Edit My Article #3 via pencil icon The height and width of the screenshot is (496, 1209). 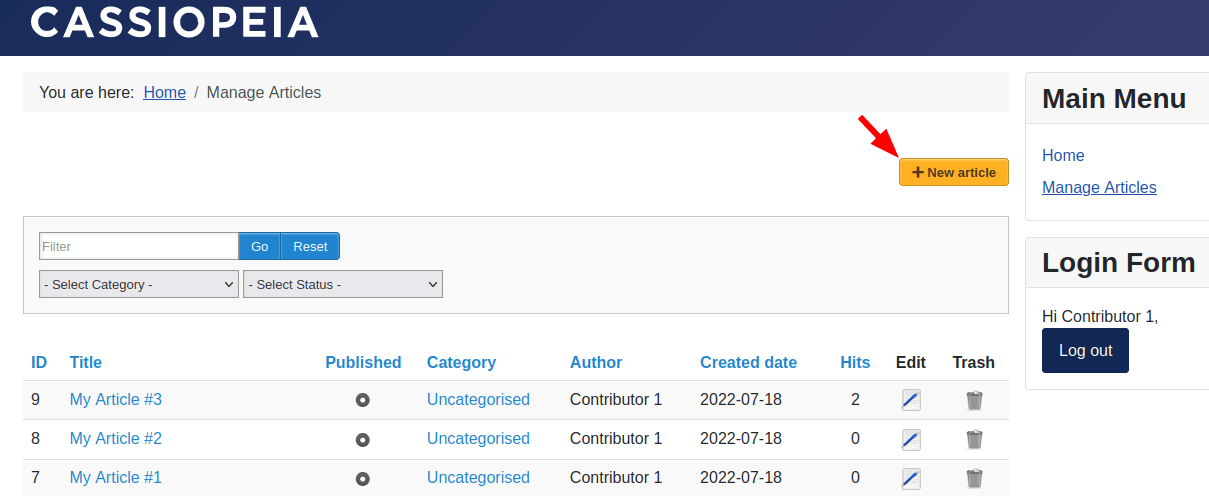pyautogui.click(x=911, y=400)
